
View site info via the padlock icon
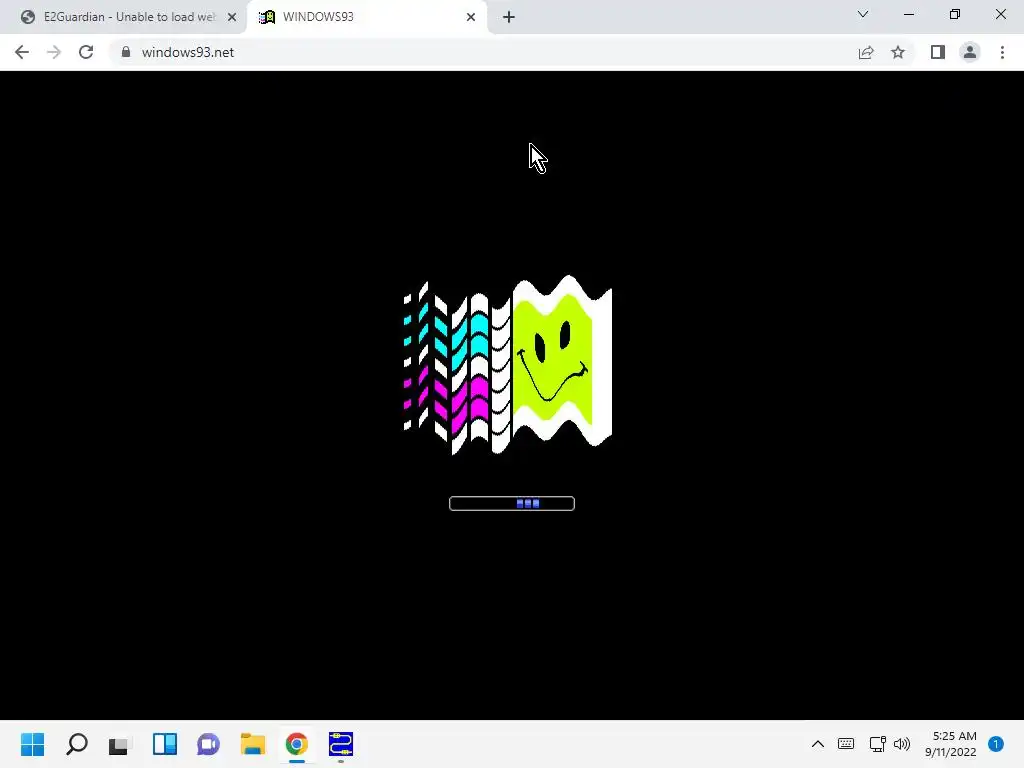126,52
